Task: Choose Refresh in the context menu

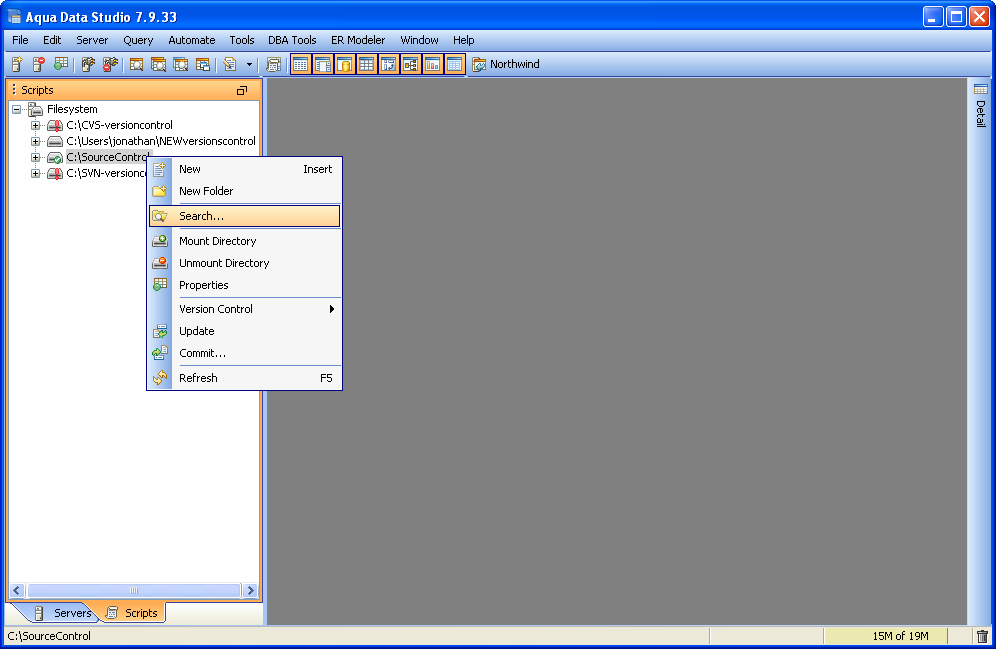Action: (x=245, y=378)
